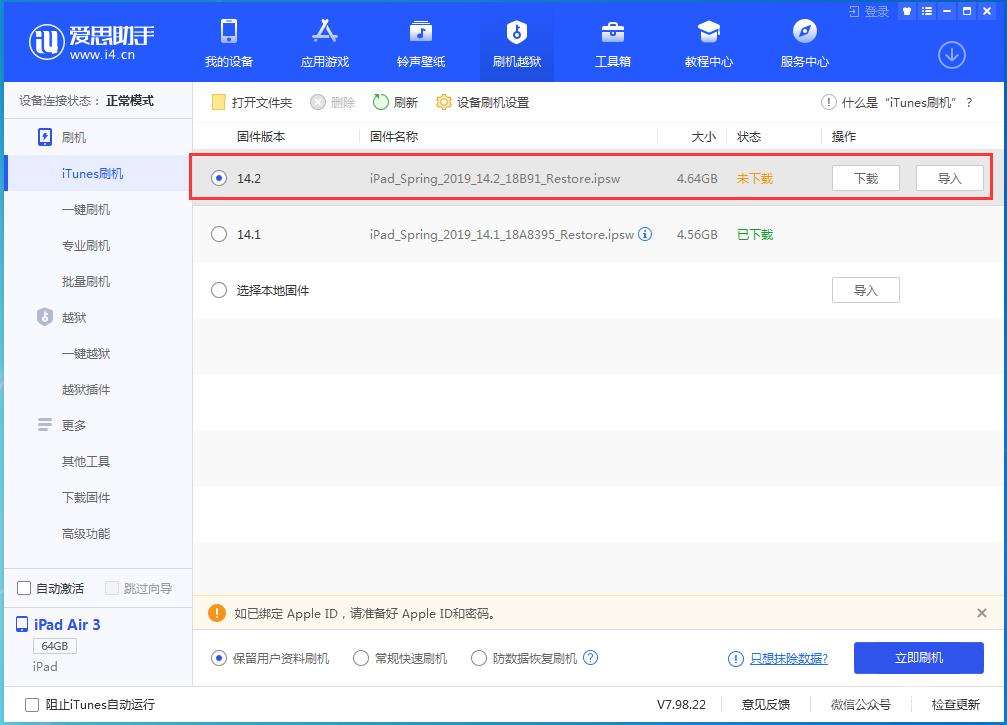Open the 铃声壁纸 (Ringtones & Wallpapers) section
Screen dimensions: 1007x725
[419, 42]
